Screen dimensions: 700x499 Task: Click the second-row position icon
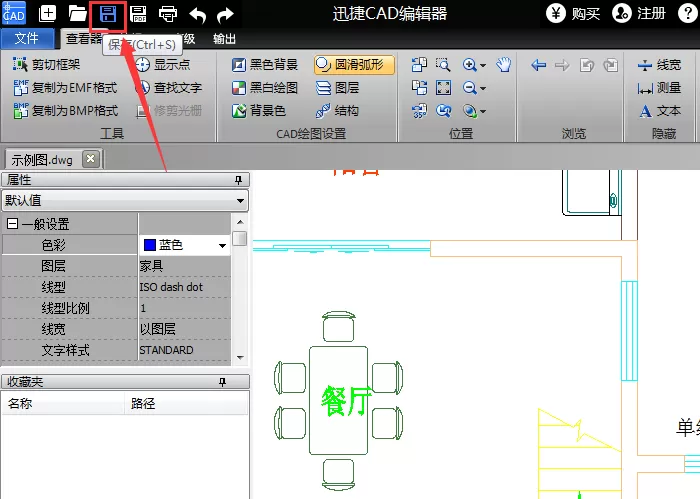point(419,87)
